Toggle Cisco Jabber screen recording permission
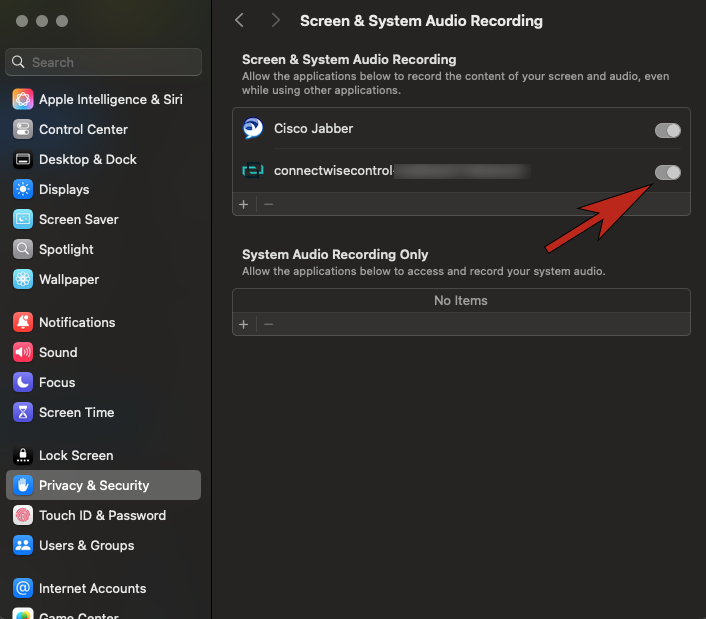The width and height of the screenshot is (706, 619). point(667,130)
